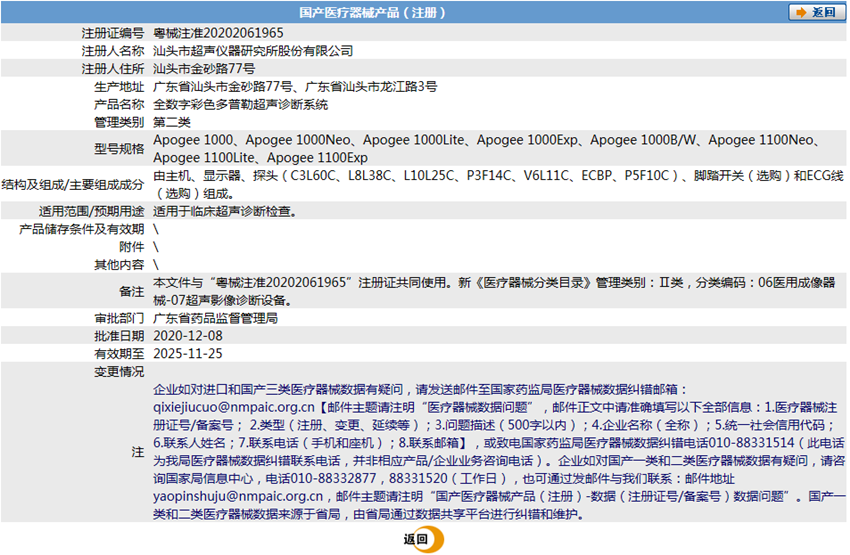
Task: Click the 有效期至 label
Action: click(119, 354)
